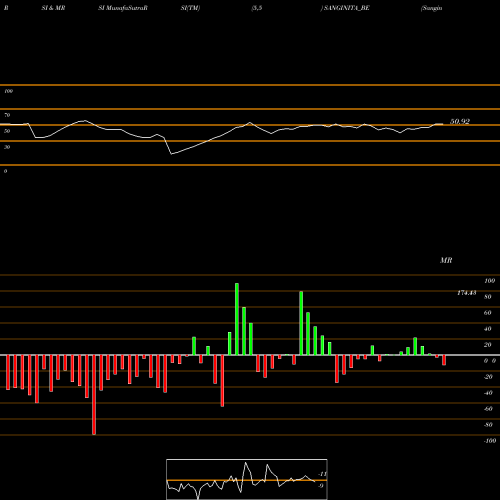Click the tallest green MR histogram bar
Screen dimensions: 500x500
(x=237, y=319)
